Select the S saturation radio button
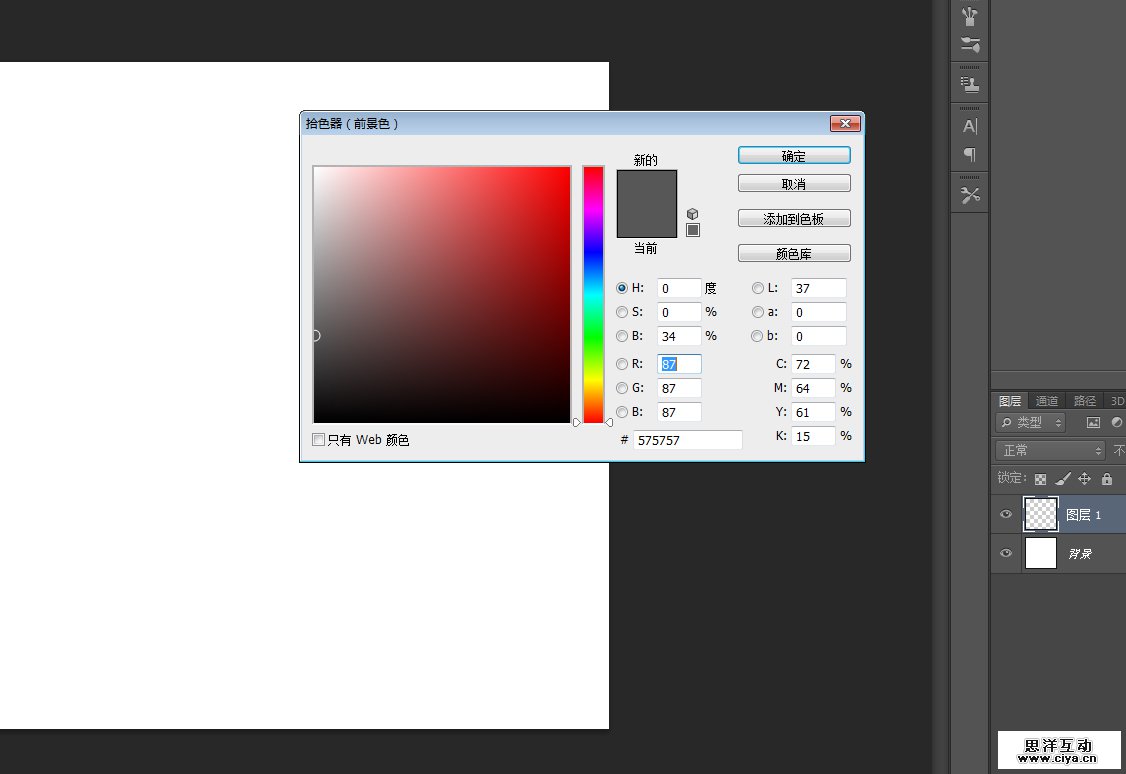Image resolution: width=1126 pixels, height=774 pixels. pyautogui.click(x=622, y=312)
